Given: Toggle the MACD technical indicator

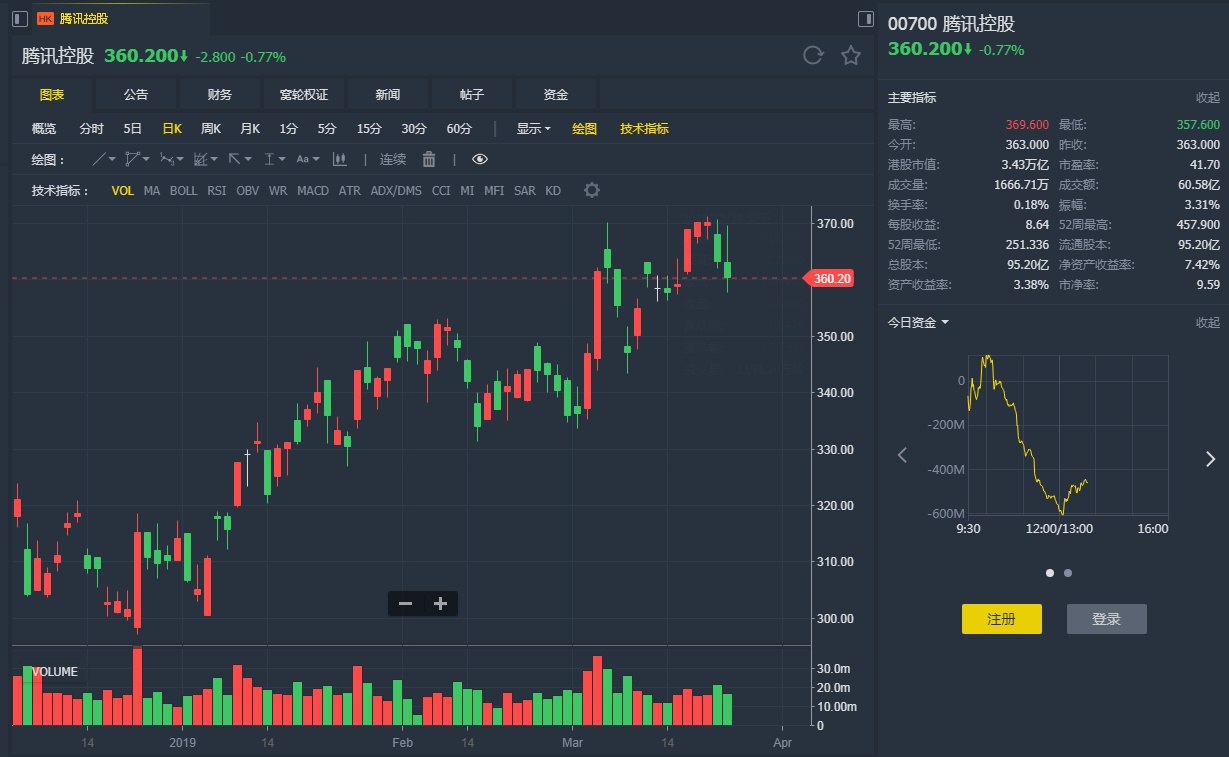Looking at the screenshot, I should [313, 190].
